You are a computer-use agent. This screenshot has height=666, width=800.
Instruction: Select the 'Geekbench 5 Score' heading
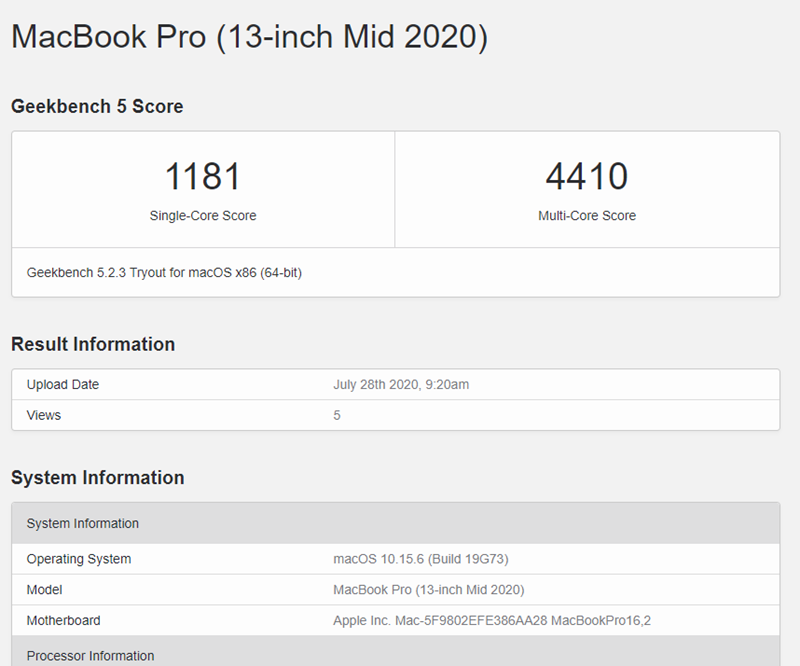tap(97, 106)
